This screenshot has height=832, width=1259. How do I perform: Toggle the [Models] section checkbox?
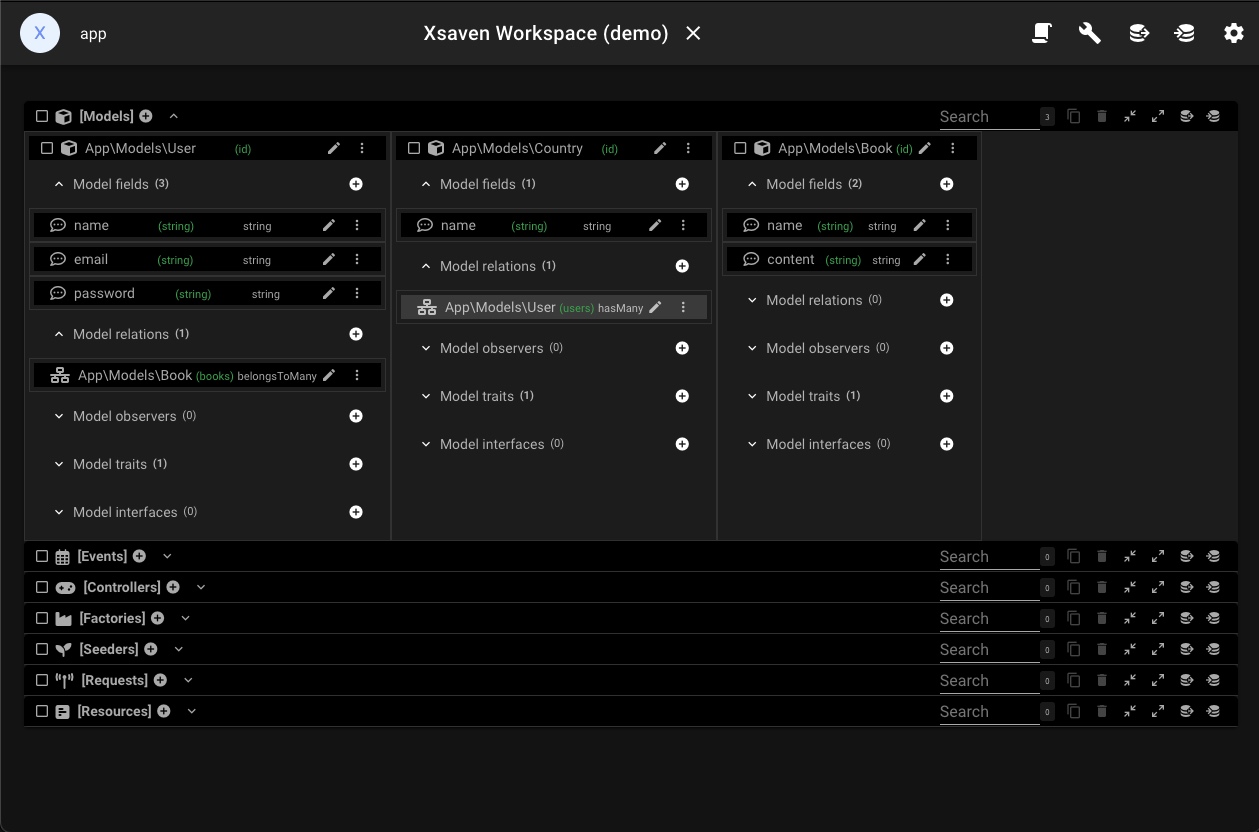click(42, 116)
